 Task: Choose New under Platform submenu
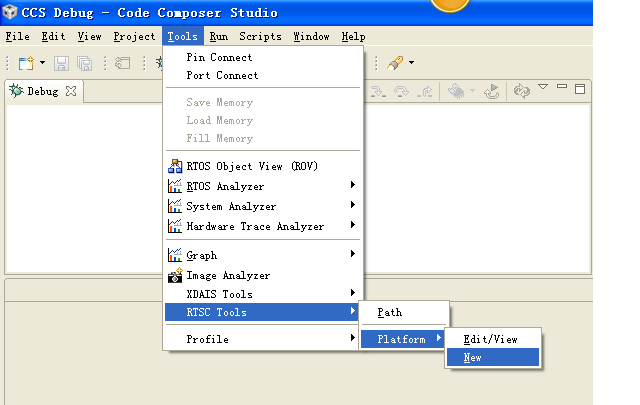pyautogui.click(x=493, y=357)
